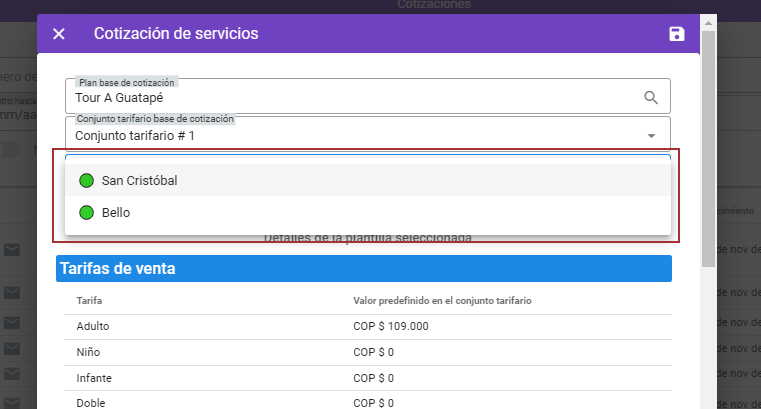Click the Valor predefinido column header

441,301
